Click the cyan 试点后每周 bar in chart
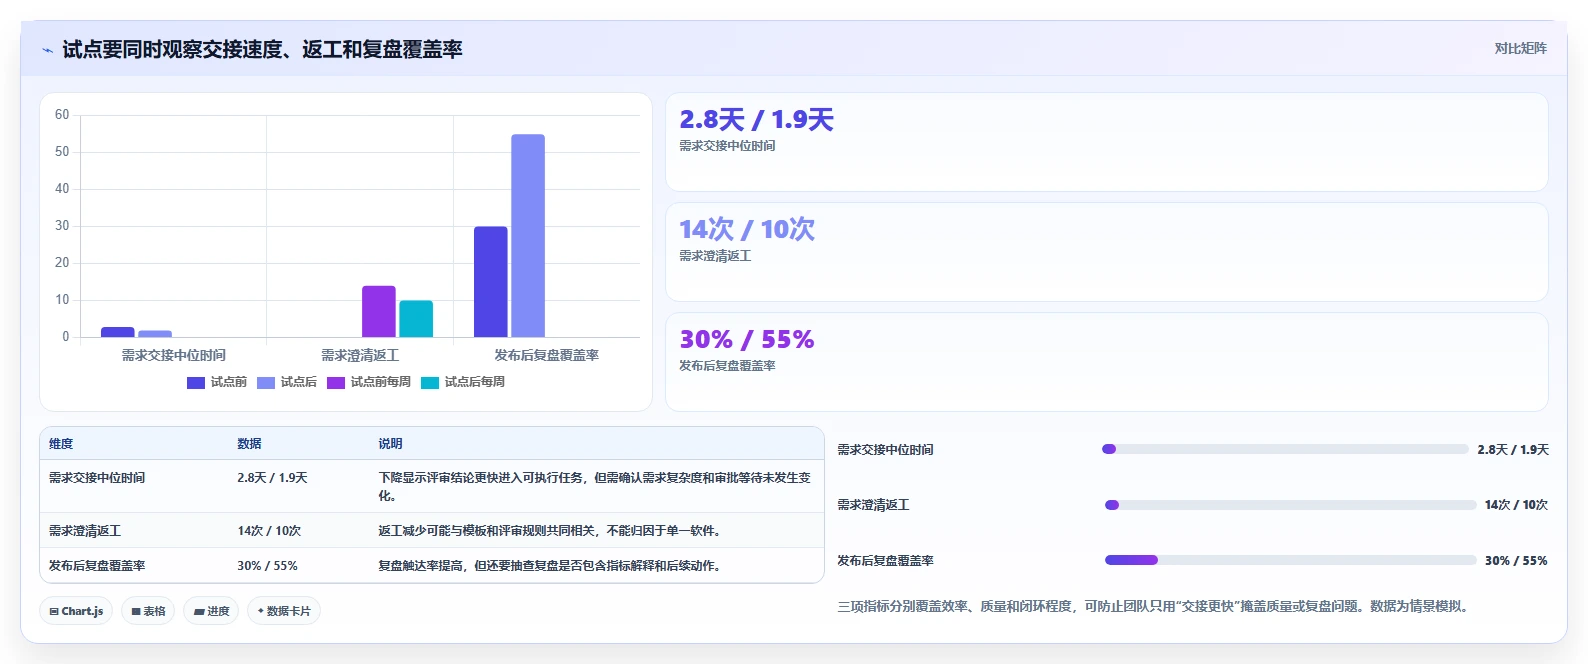1588x664 pixels. coord(416,319)
